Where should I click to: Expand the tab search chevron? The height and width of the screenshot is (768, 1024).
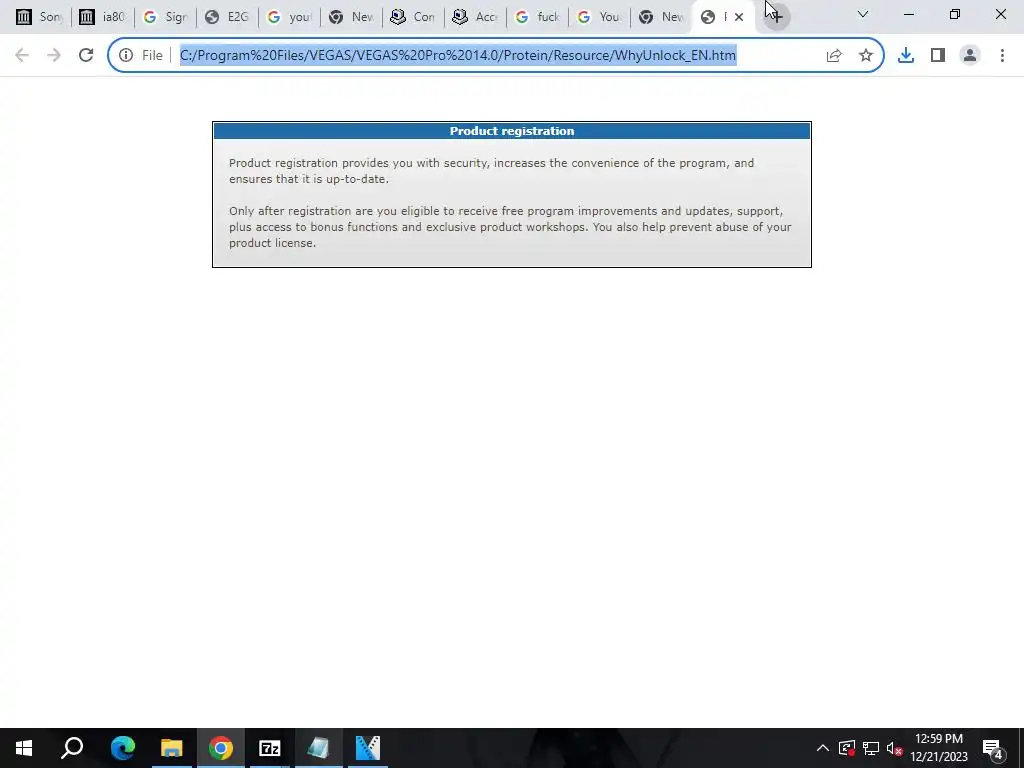point(863,14)
